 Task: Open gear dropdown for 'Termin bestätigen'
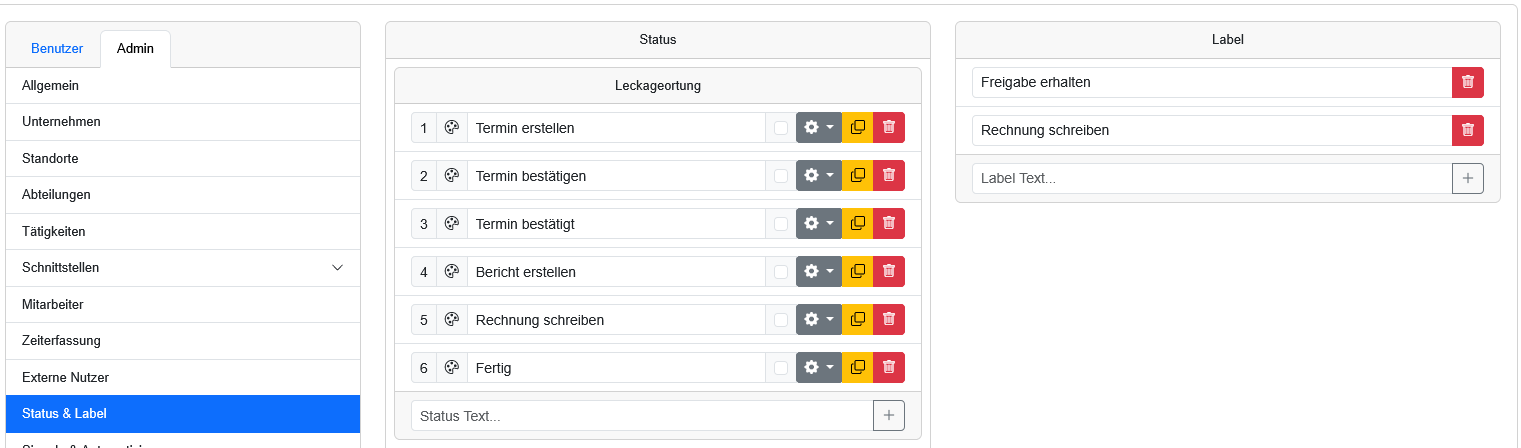(x=819, y=176)
